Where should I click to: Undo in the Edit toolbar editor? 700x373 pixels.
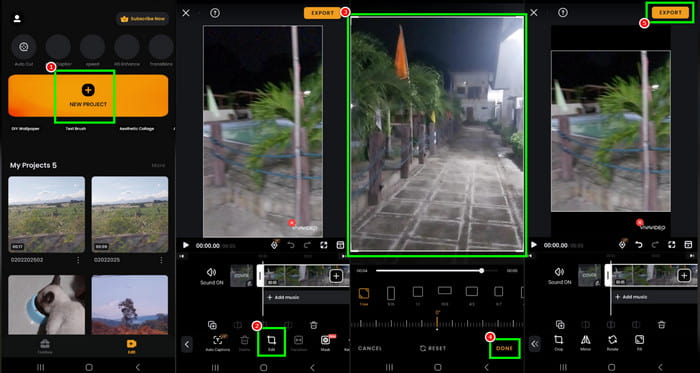pos(291,245)
